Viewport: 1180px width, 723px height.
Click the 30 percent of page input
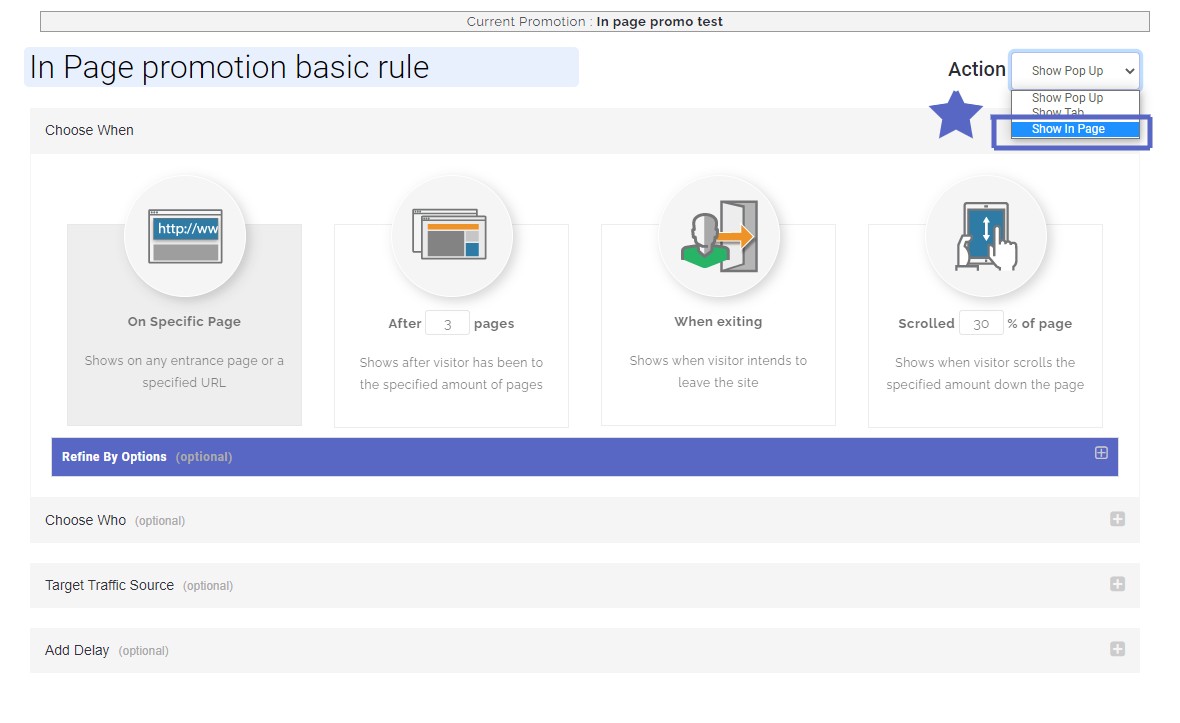pos(981,323)
